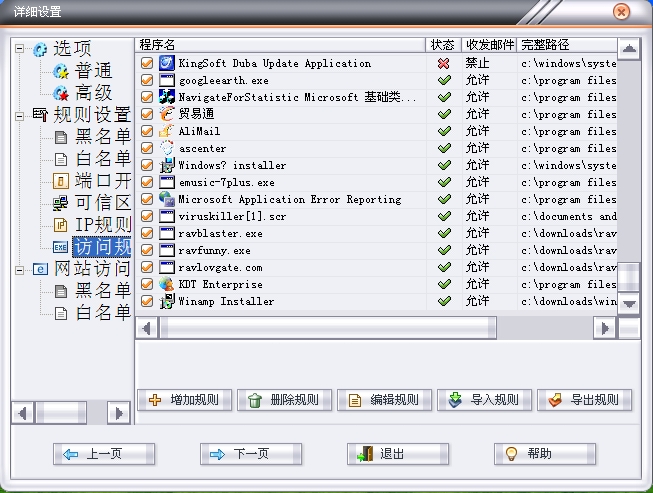
Task: Click the 编辑规则 button
Action: pos(384,400)
